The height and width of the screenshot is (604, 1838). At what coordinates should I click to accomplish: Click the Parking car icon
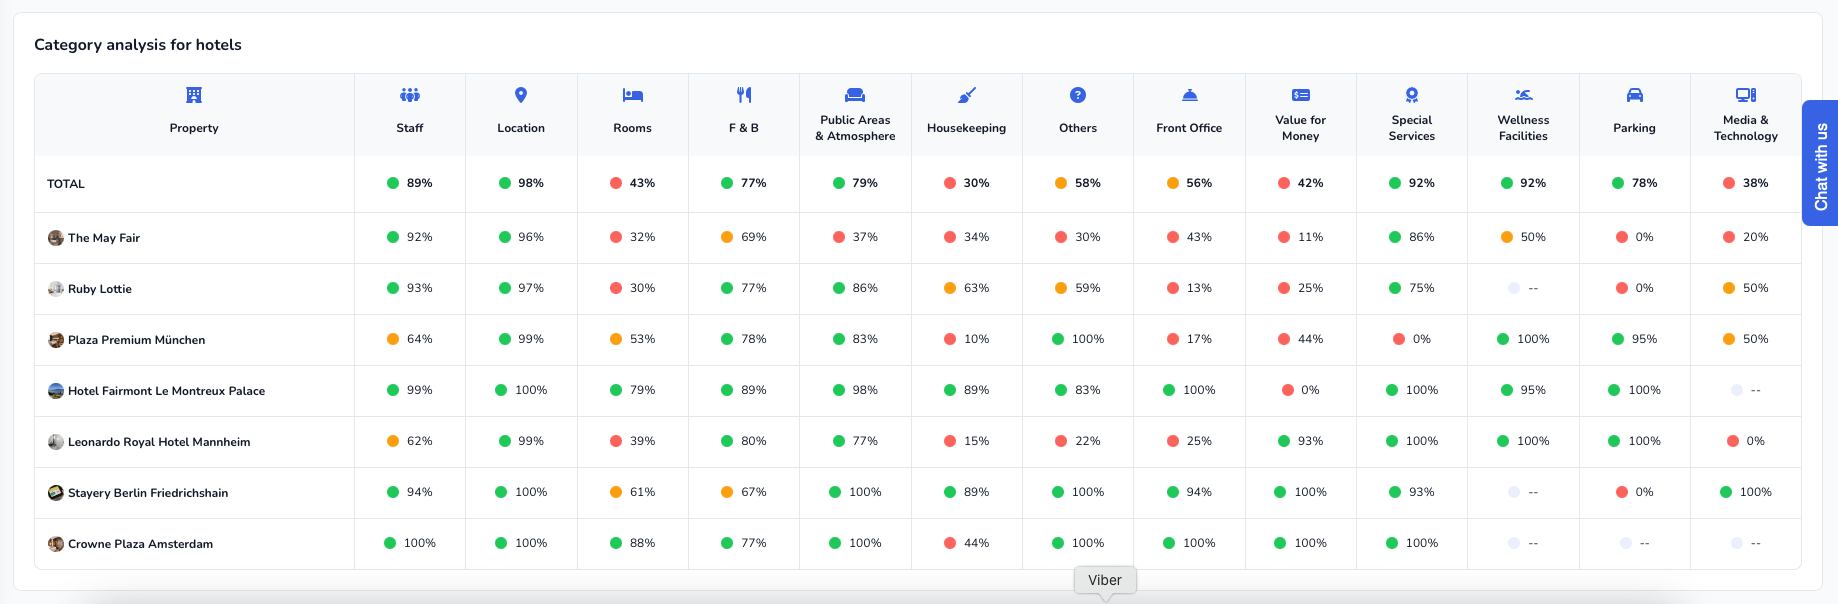pyautogui.click(x=1635, y=95)
